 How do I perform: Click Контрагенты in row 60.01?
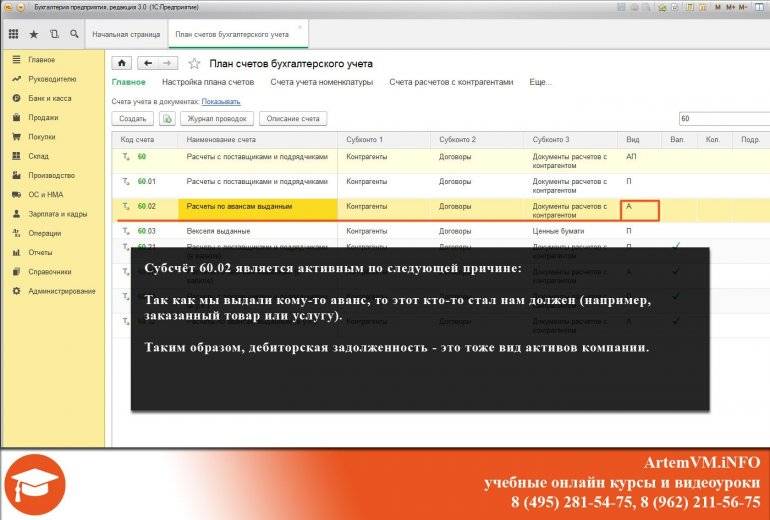click(366, 182)
